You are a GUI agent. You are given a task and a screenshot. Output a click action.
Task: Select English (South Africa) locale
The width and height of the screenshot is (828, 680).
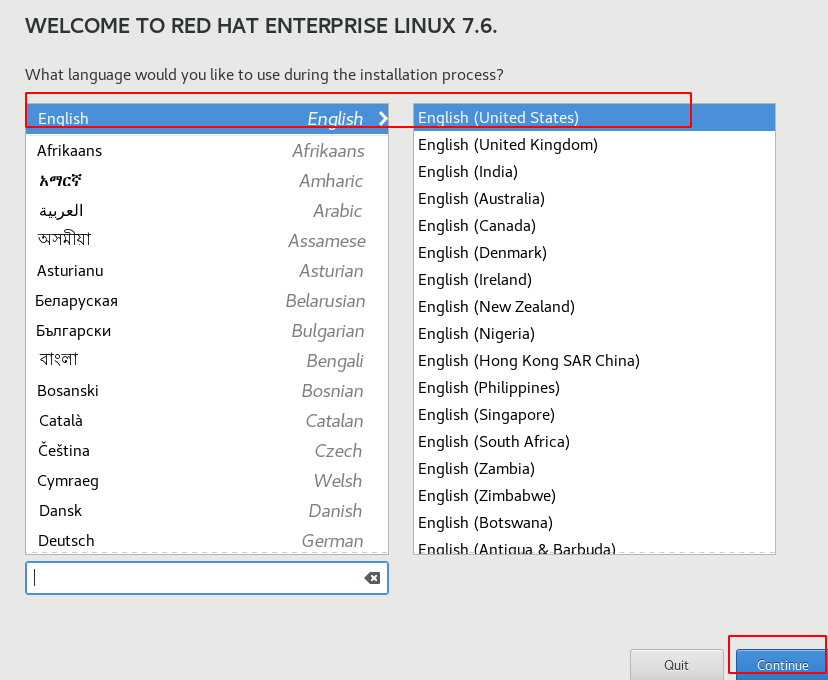pyautogui.click(x=595, y=441)
